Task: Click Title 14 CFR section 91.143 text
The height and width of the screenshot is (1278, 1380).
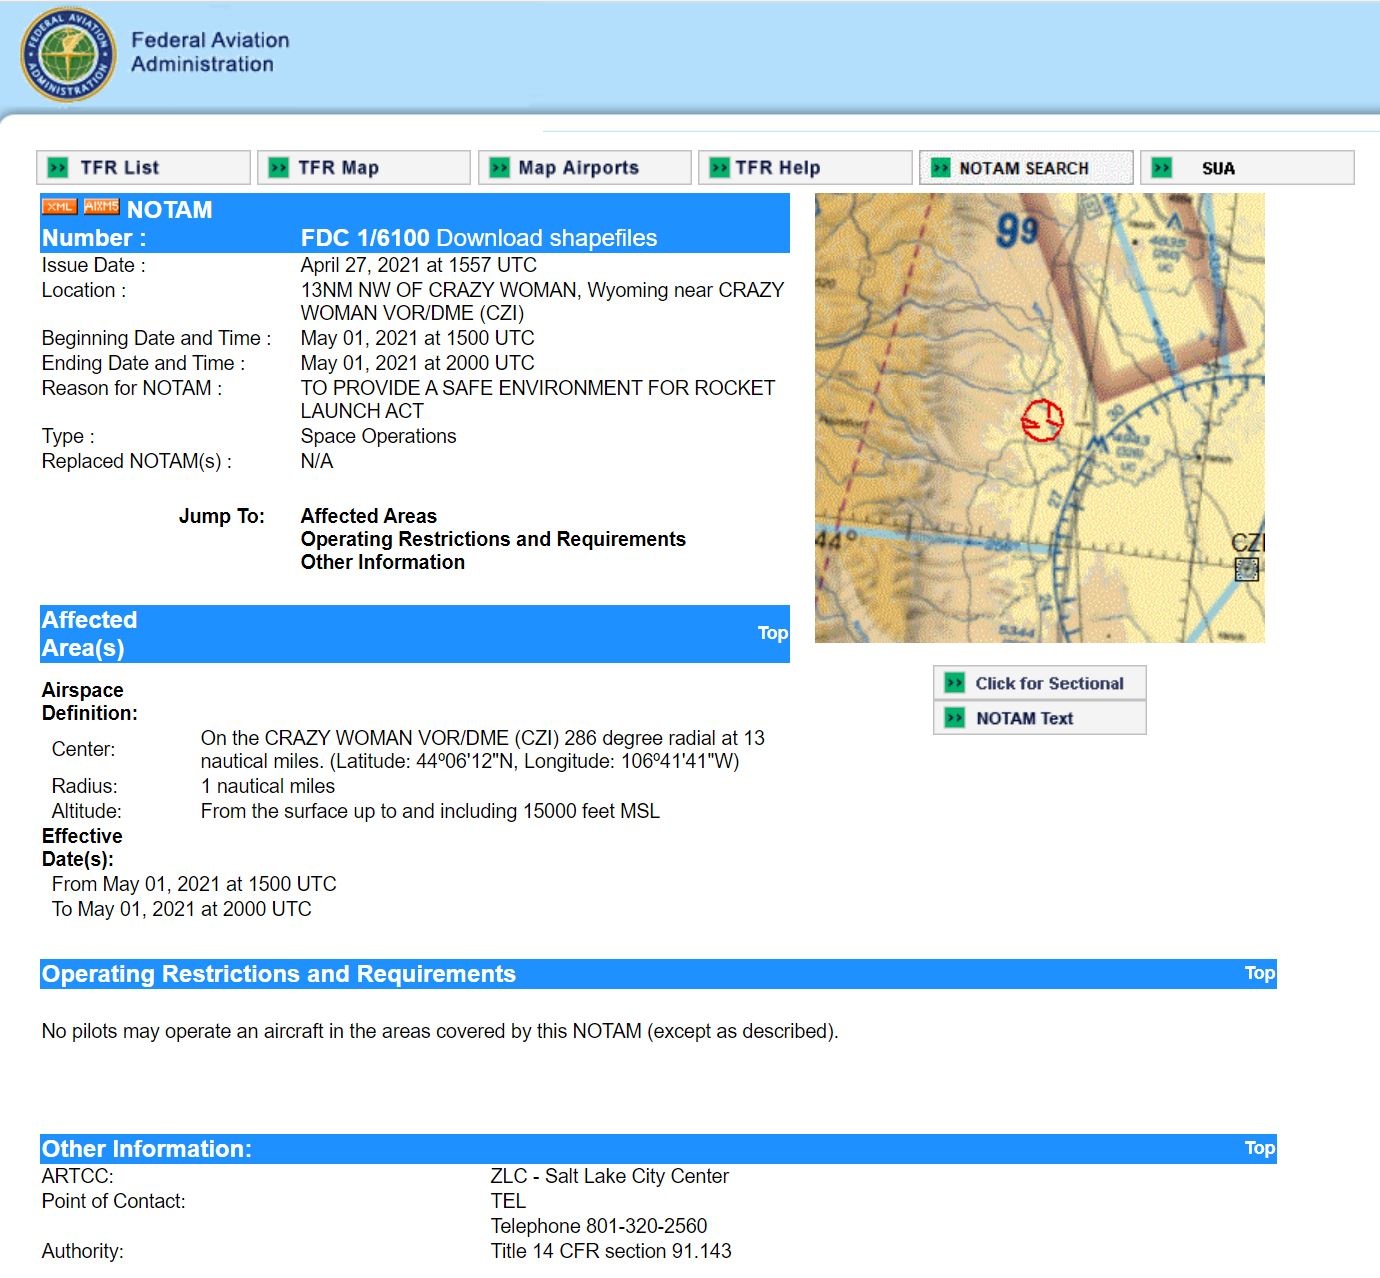Action: pyautogui.click(x=611, y=1251)
